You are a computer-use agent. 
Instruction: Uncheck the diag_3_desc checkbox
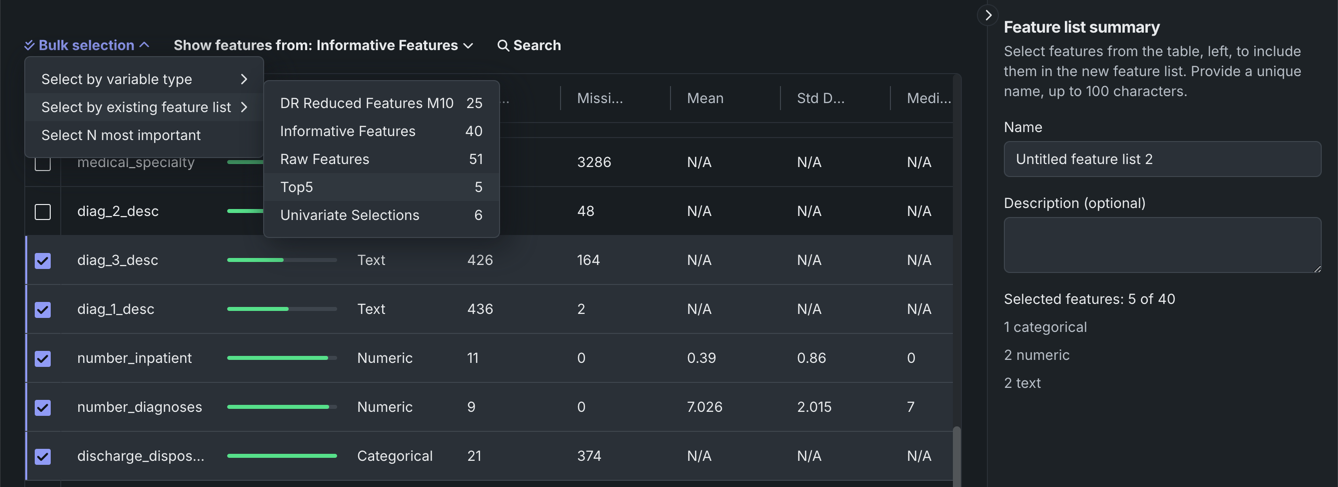tap(43, 260)
